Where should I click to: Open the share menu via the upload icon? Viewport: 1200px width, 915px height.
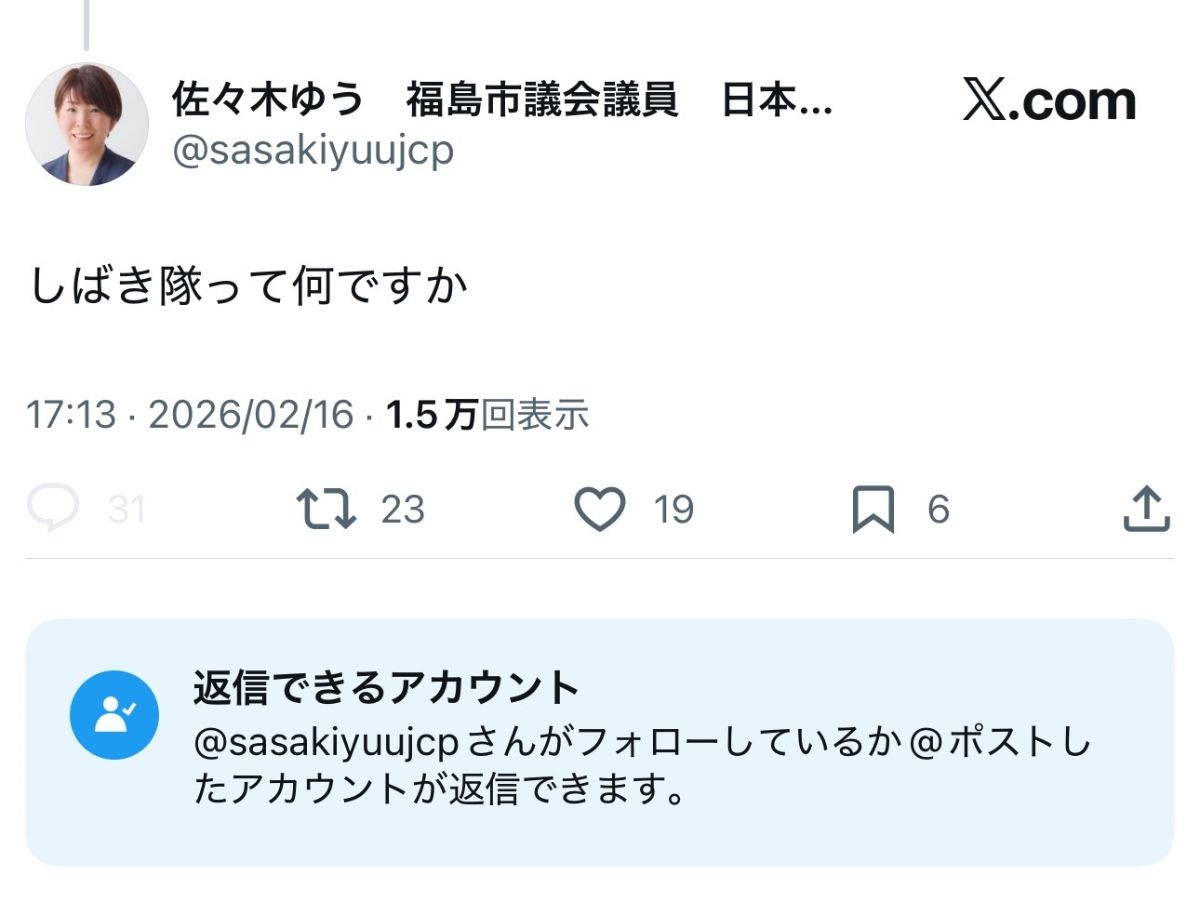[1146, 510]
